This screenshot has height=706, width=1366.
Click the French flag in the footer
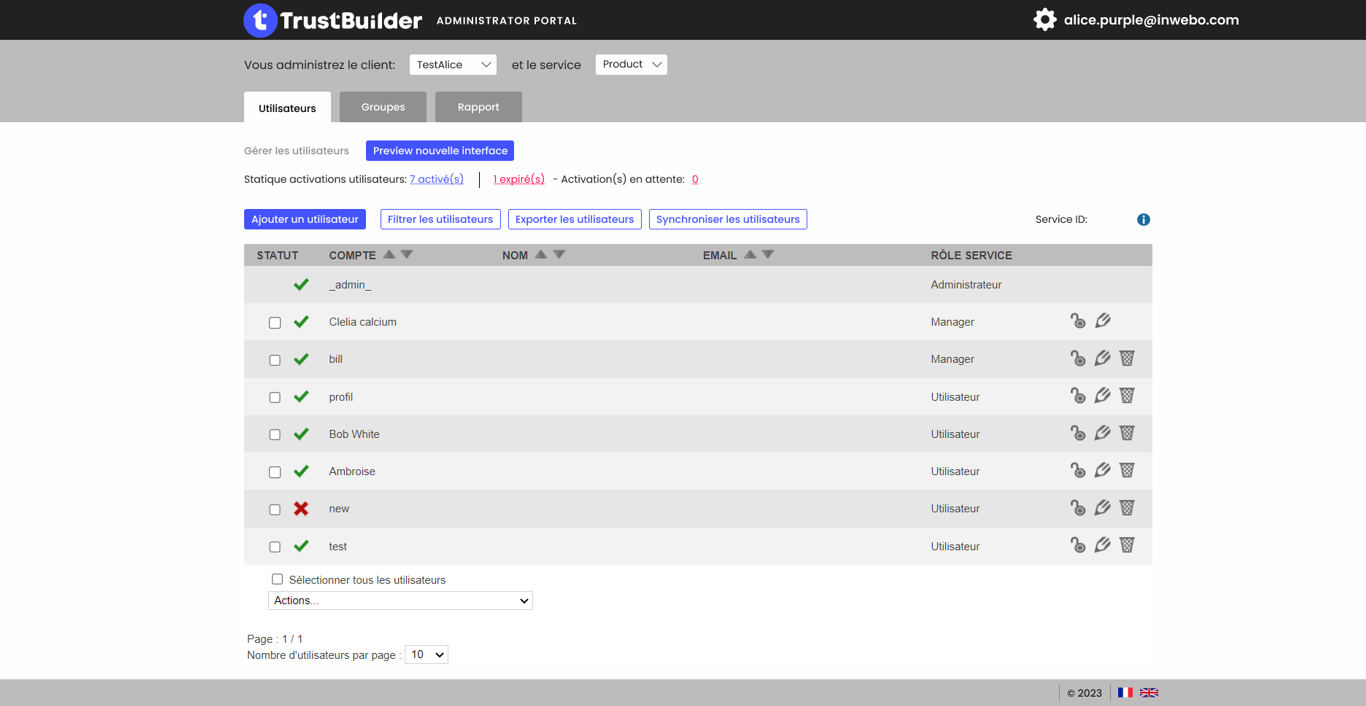(1126, 691)
